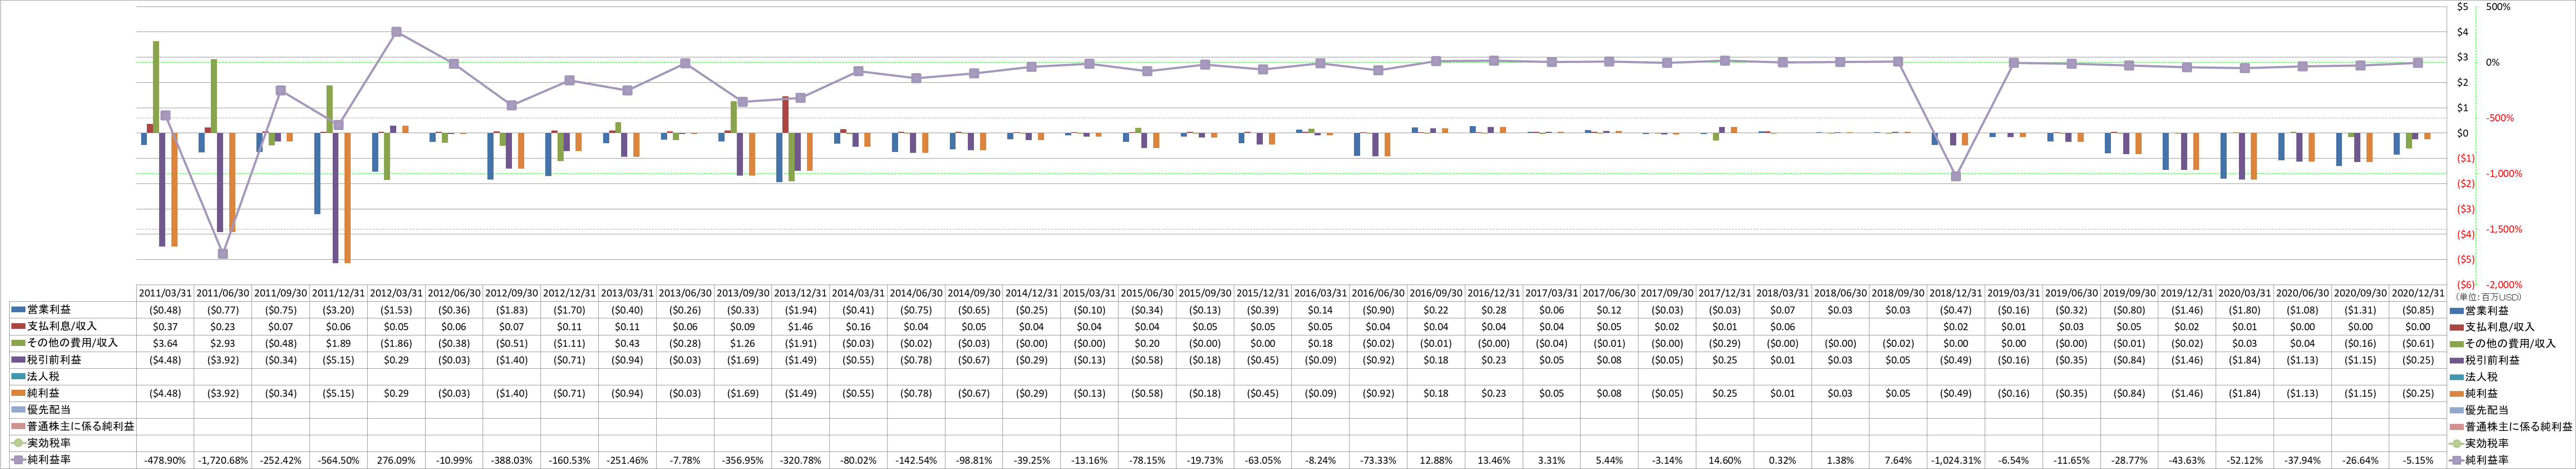Click the 支払利息/収入 row label in the table

[61, 327]
